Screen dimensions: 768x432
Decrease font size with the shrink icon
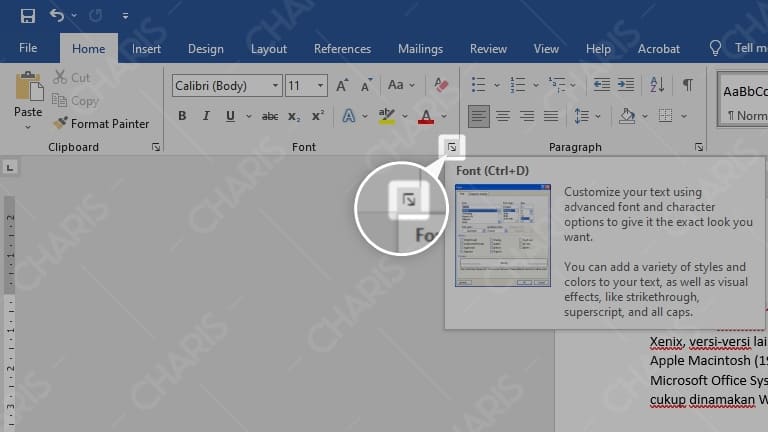pos(366,85)
